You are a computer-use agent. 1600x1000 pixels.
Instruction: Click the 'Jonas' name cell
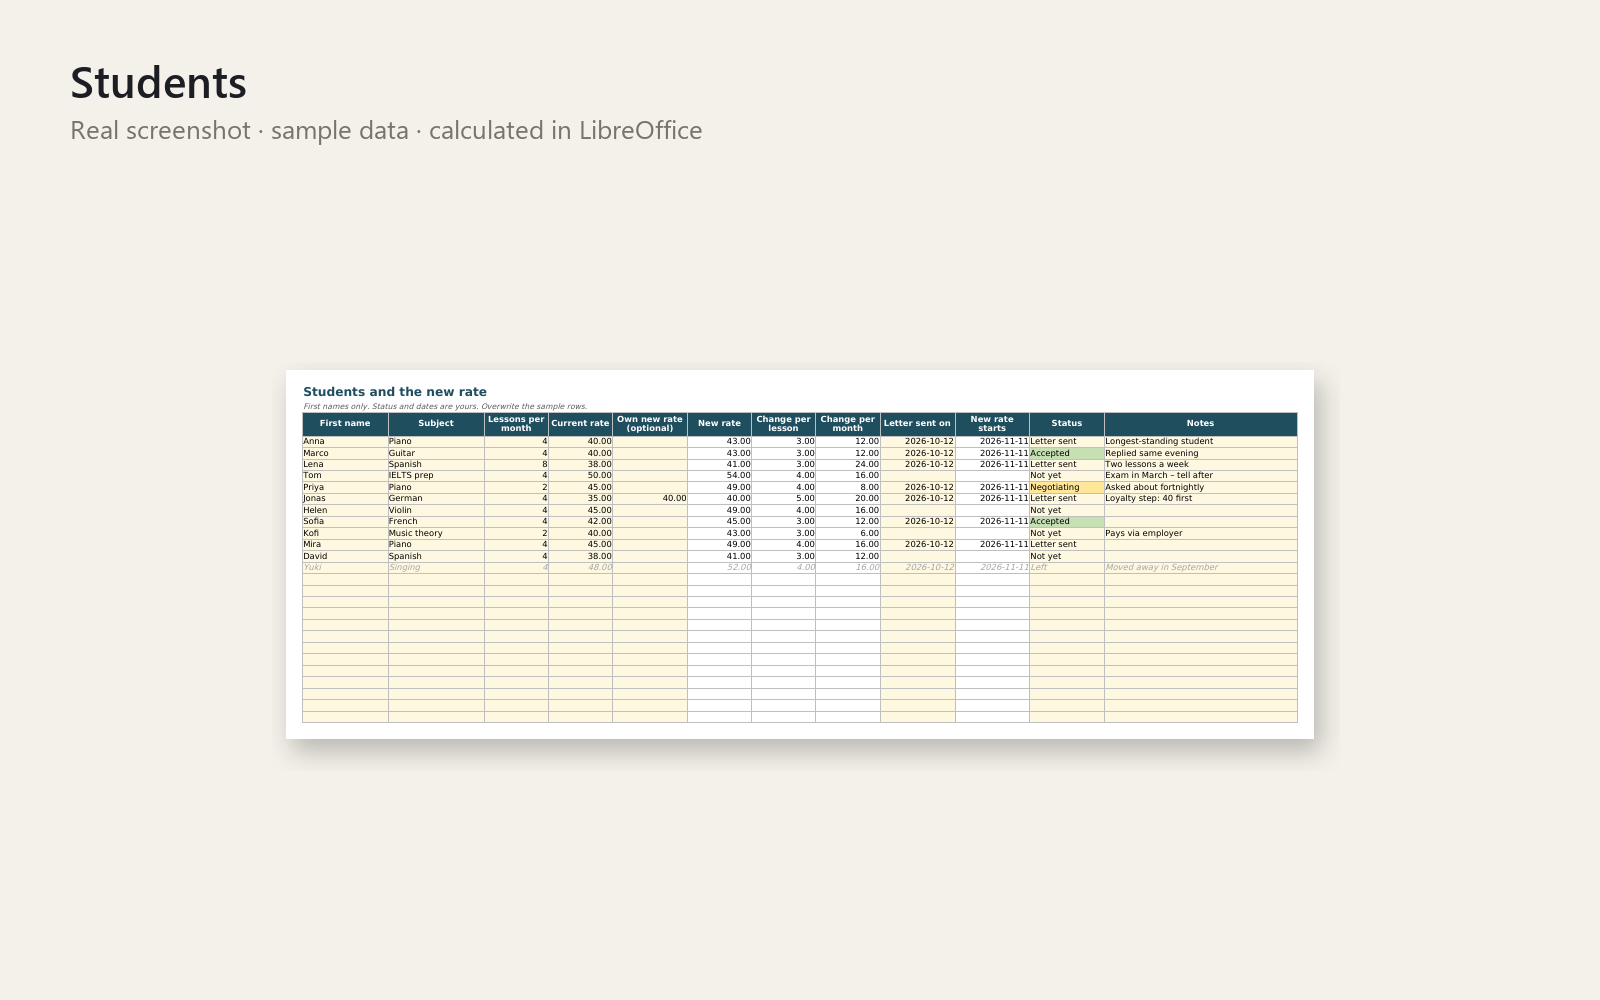point(345,499)
